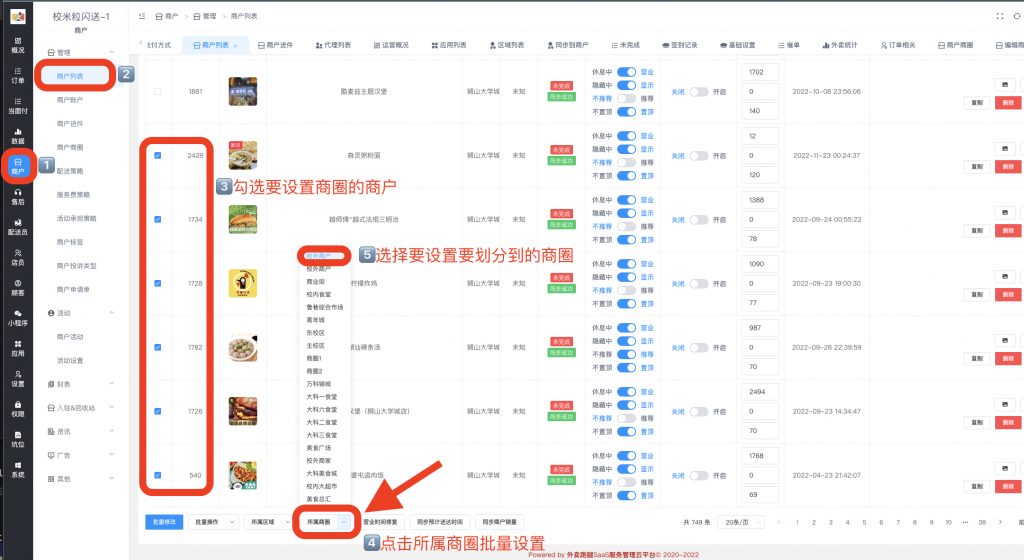This screenshot has height=560, width=1024.
Task: Open 订单 orders in left navigation
Action: 18,76
